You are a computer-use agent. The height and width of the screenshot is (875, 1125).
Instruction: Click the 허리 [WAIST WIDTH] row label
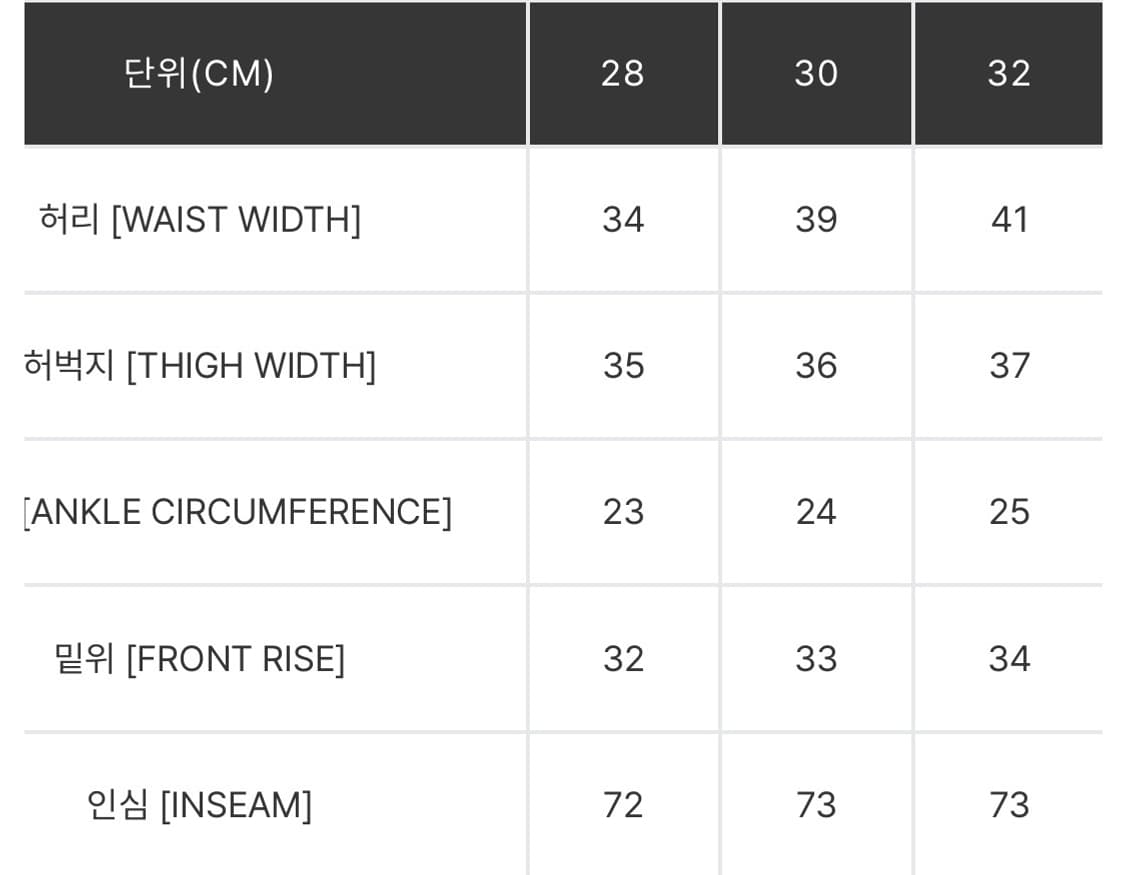(200, 219)
